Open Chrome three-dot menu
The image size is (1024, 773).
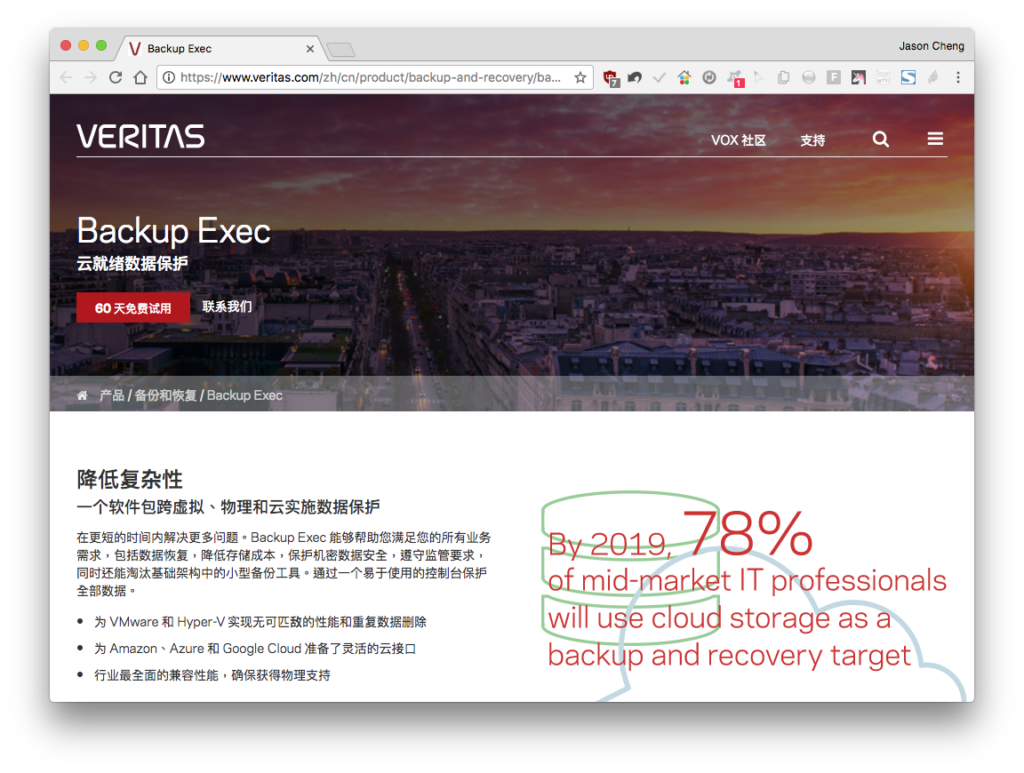(x=958, y=78)
